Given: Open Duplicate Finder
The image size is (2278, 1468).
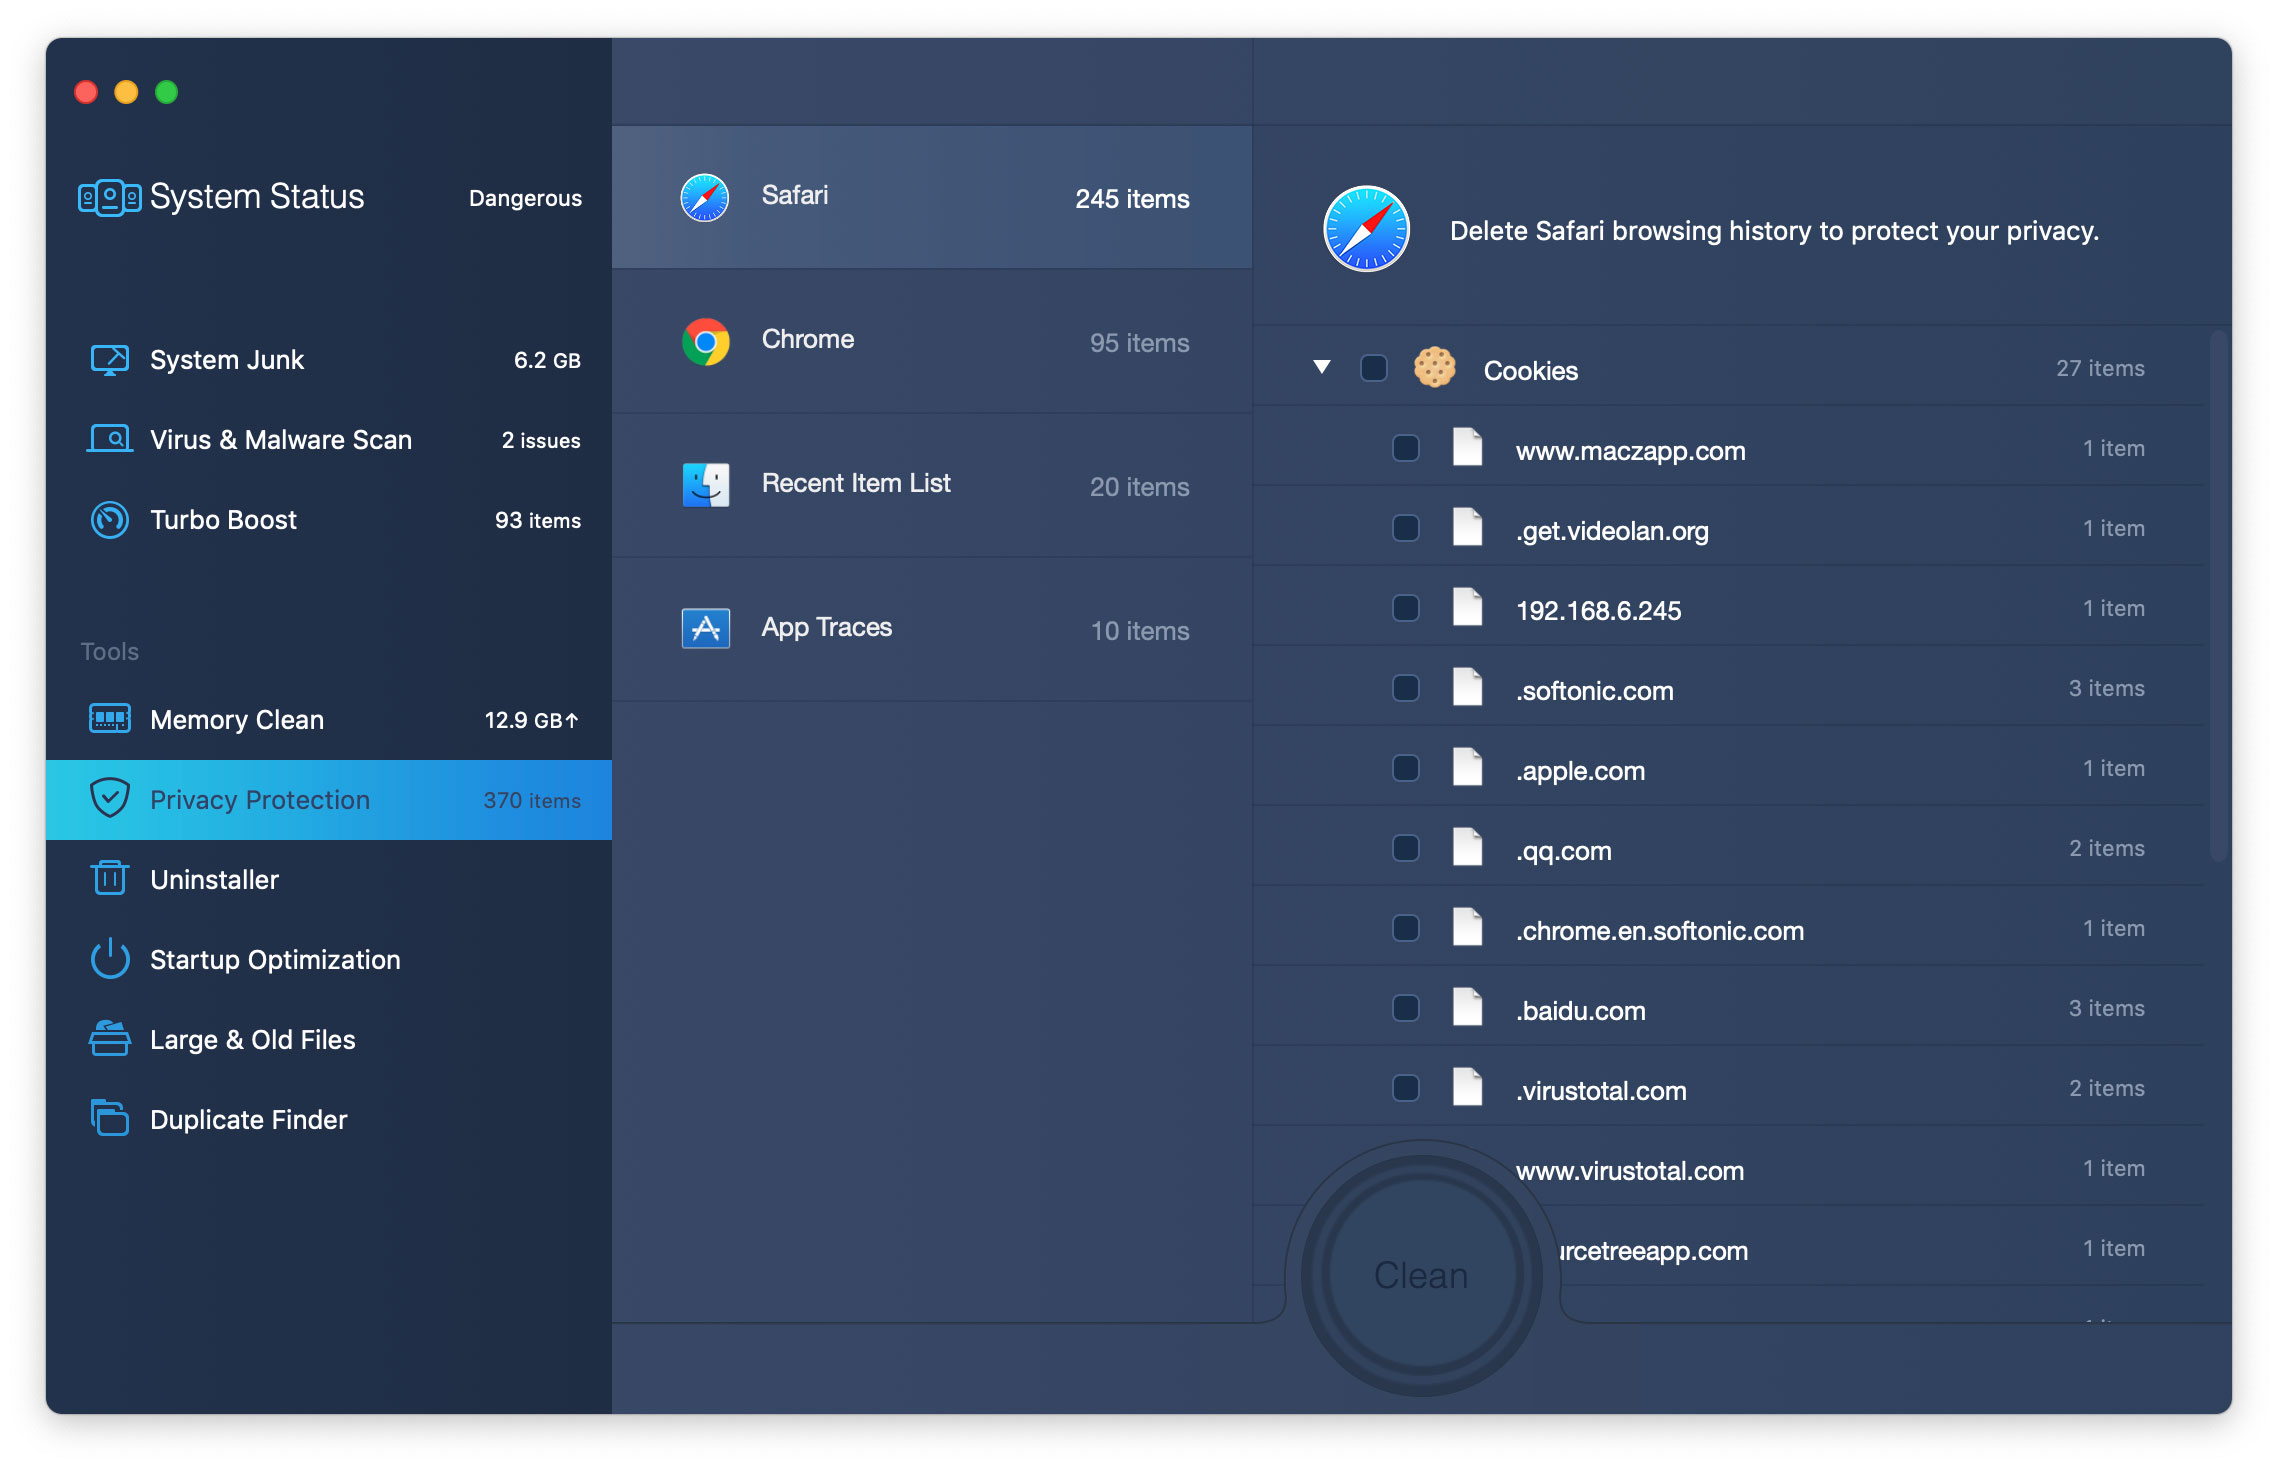Looking at the screenshot, I should (329, 1120).
